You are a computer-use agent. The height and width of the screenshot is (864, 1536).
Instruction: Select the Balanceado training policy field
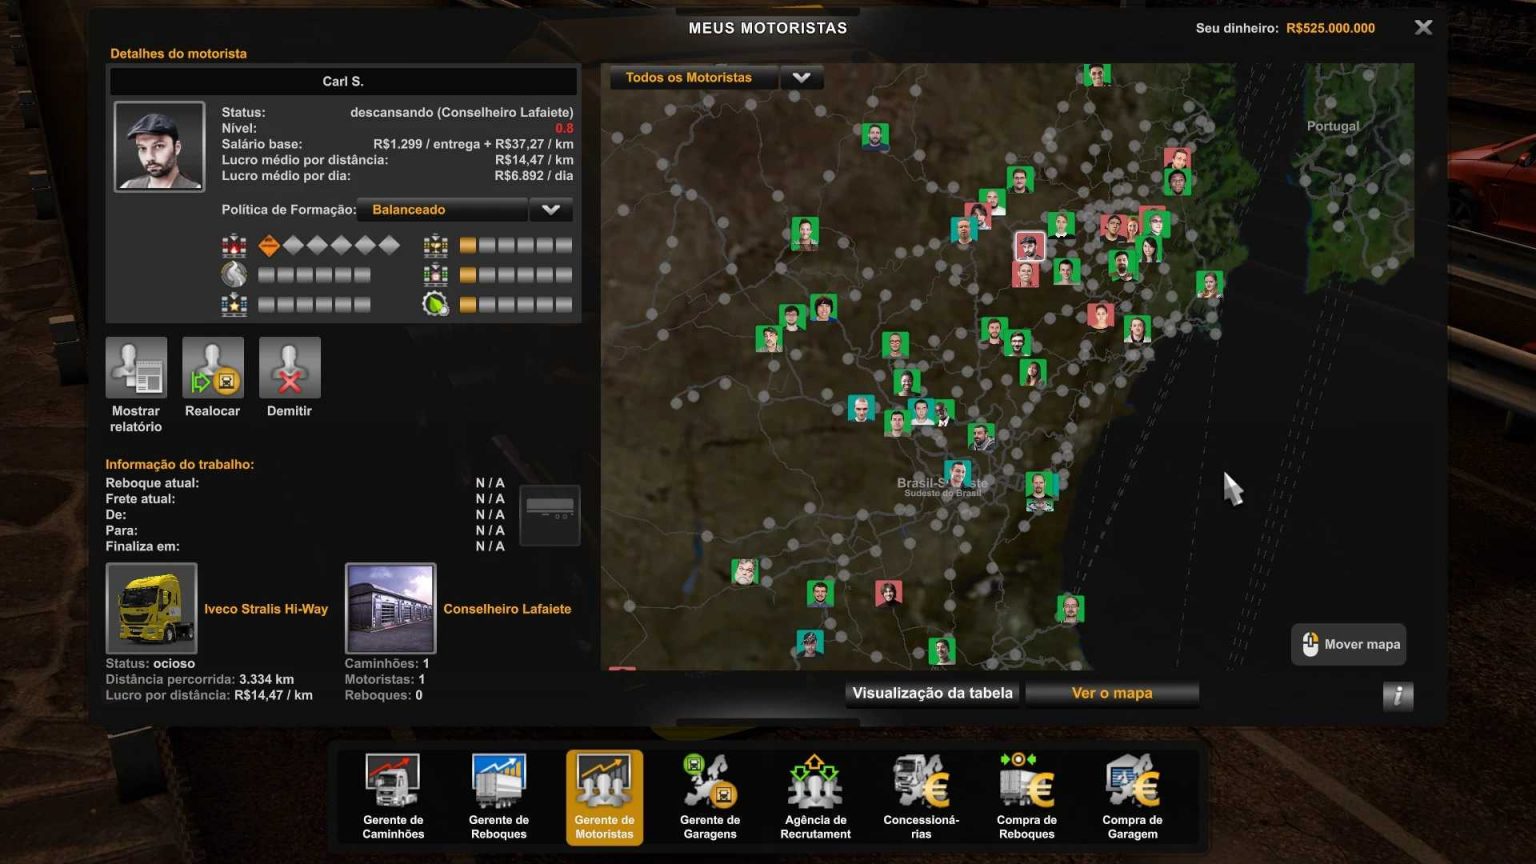pos(442,210)
